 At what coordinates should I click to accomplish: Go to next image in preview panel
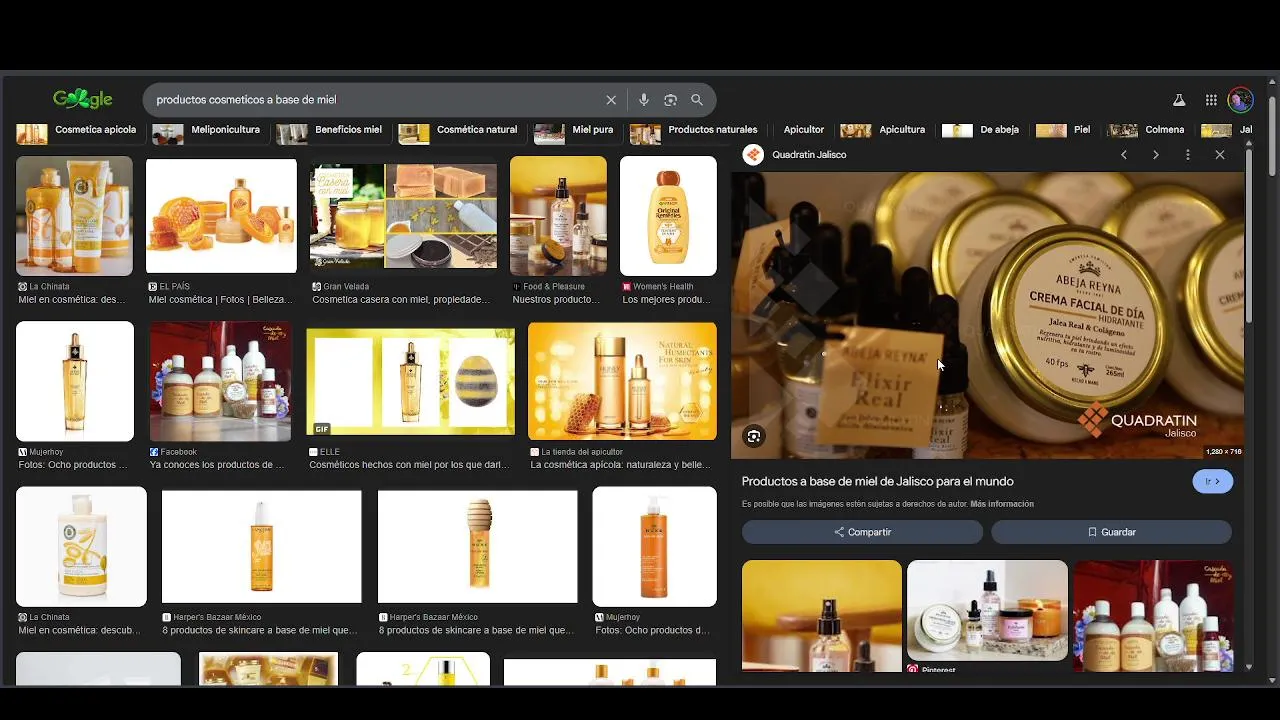[1155, 155]
